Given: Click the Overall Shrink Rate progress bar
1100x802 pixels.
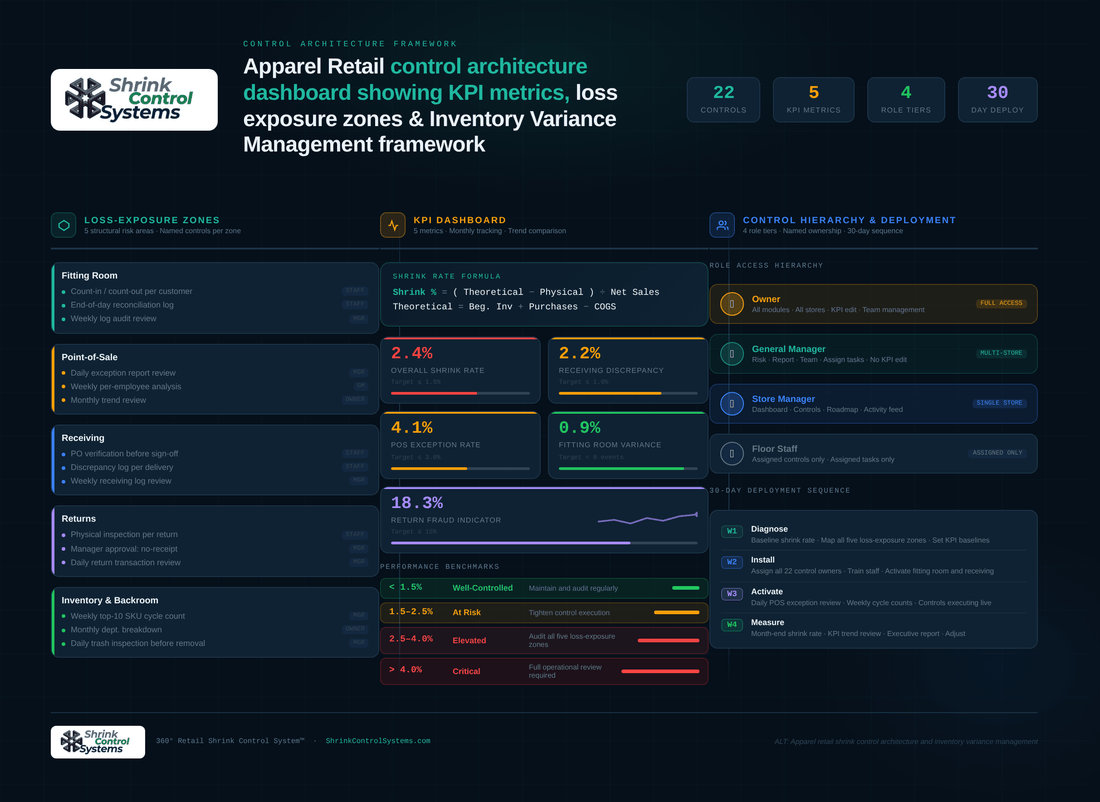Looking at the screenshot, I should [460, 394].
